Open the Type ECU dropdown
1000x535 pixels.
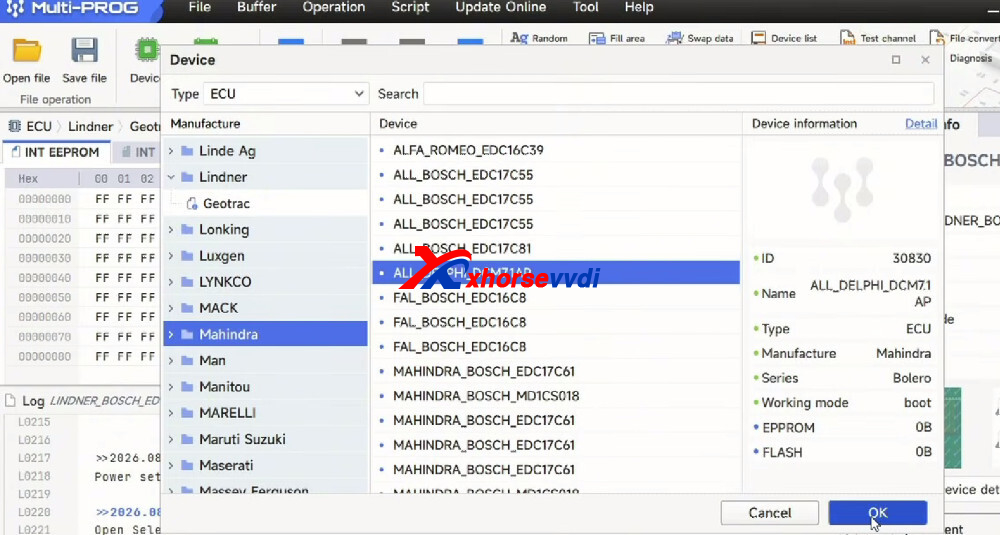(286, 94)
